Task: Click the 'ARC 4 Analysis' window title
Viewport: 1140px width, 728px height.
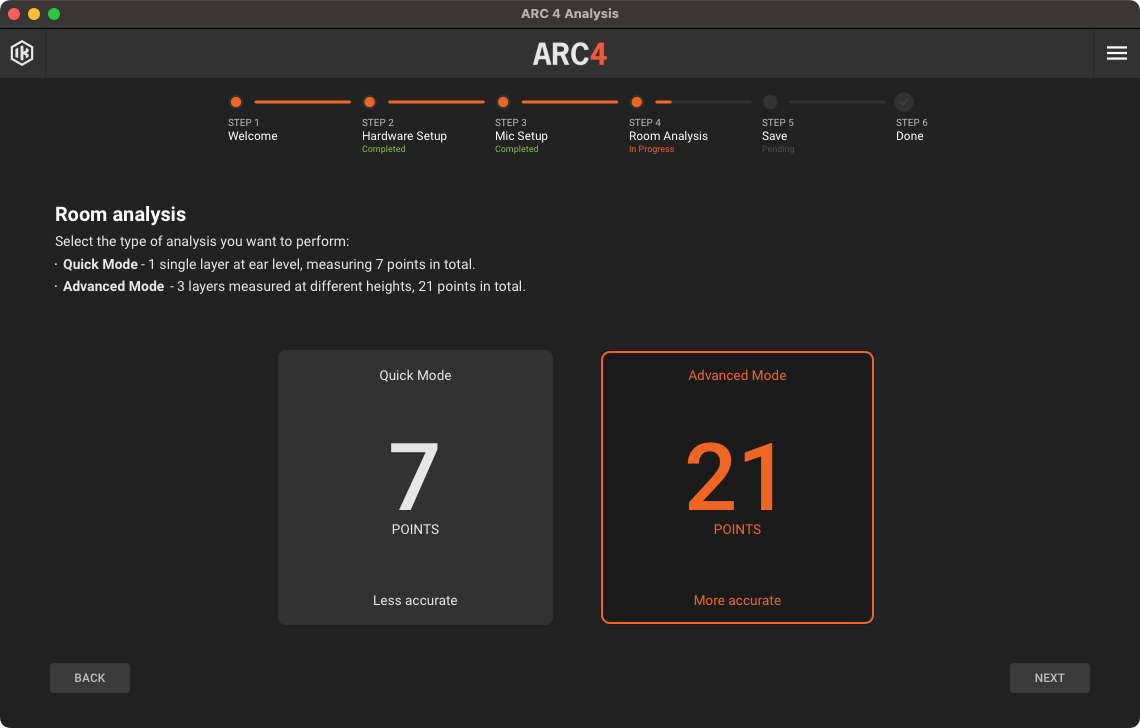Action: [570, 14]
